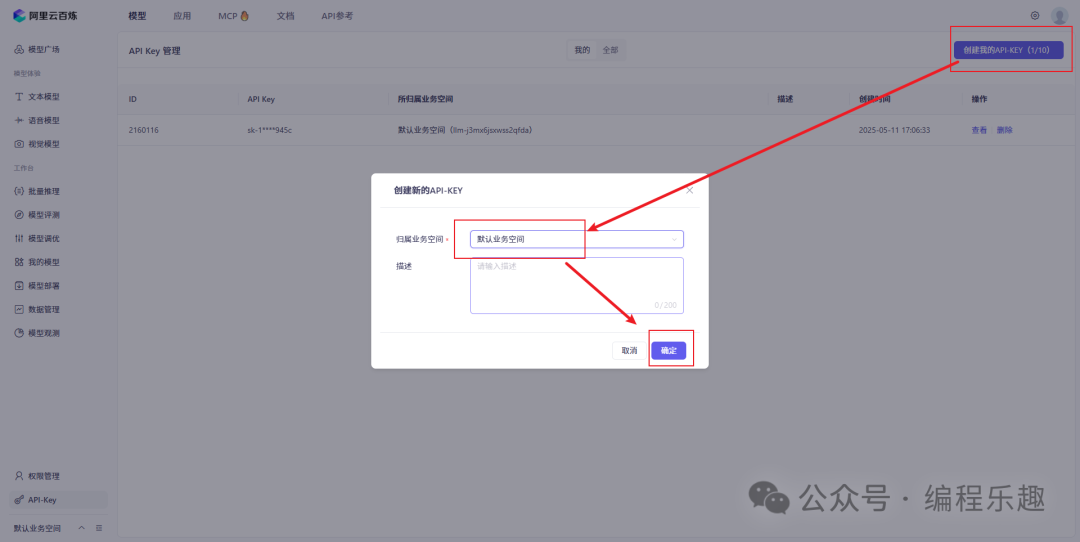The width and height of the screenshot is (1080, 542).
Task: Focus the 描述 text area
Action: click(577, 286)
